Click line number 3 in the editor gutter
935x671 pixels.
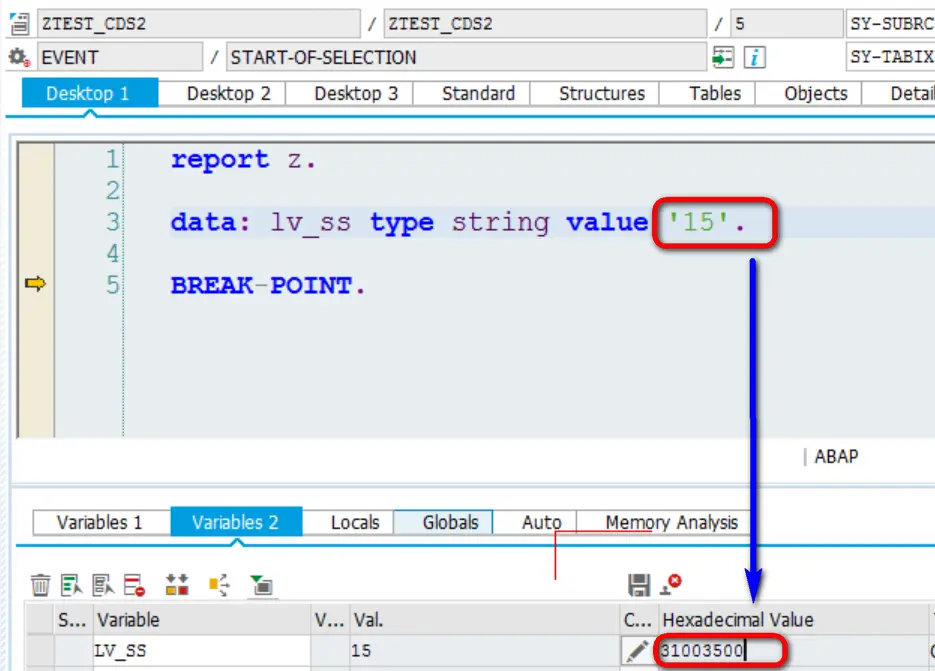click(113, 222)
